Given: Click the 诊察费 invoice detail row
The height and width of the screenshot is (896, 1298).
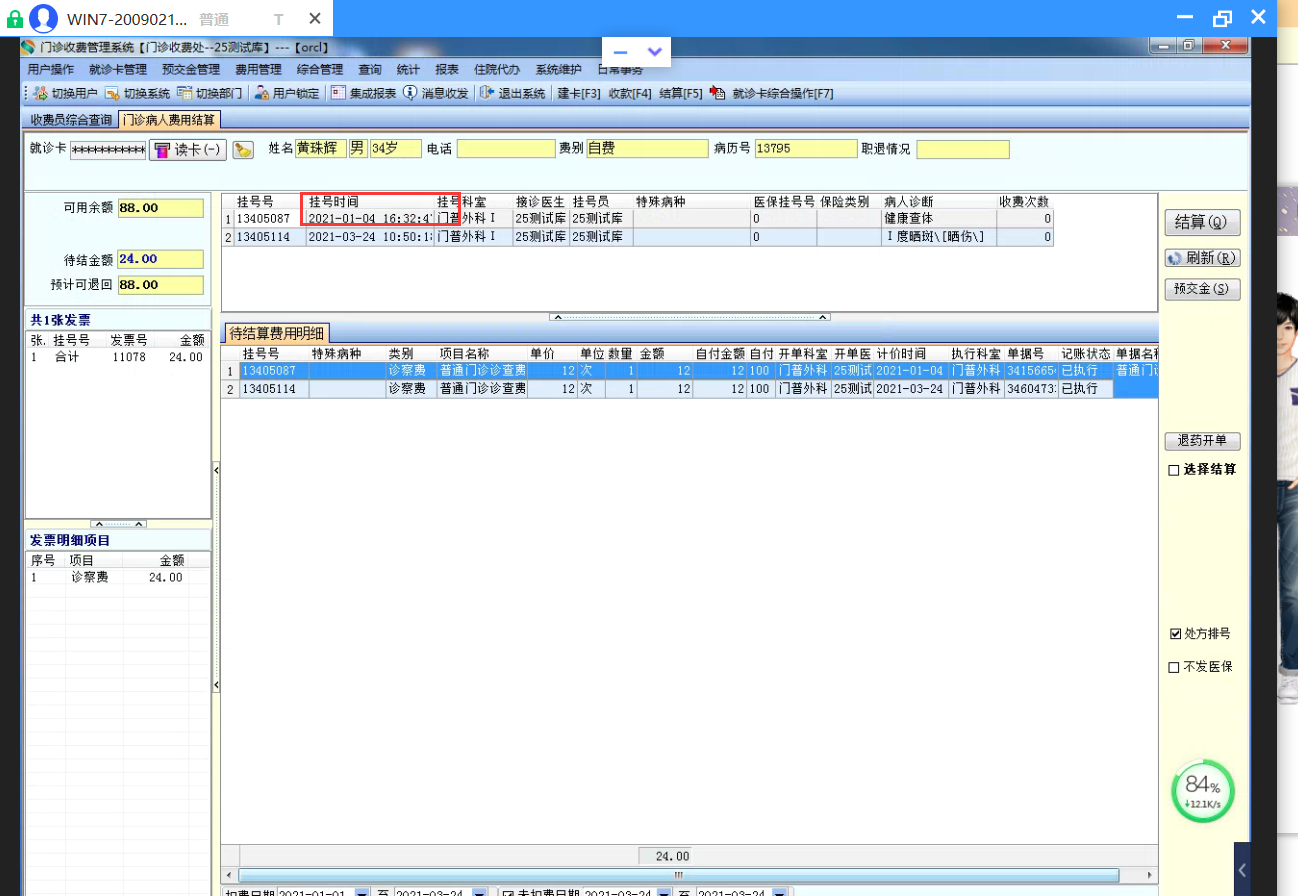Looking at the screenshot, I should pos(116,577).
